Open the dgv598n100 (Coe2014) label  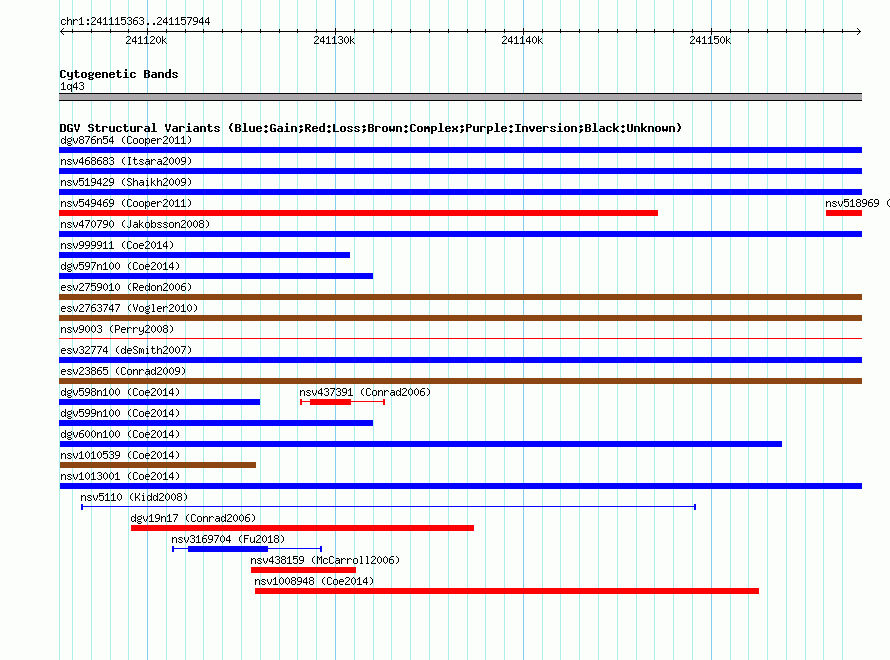pos(120,392)
